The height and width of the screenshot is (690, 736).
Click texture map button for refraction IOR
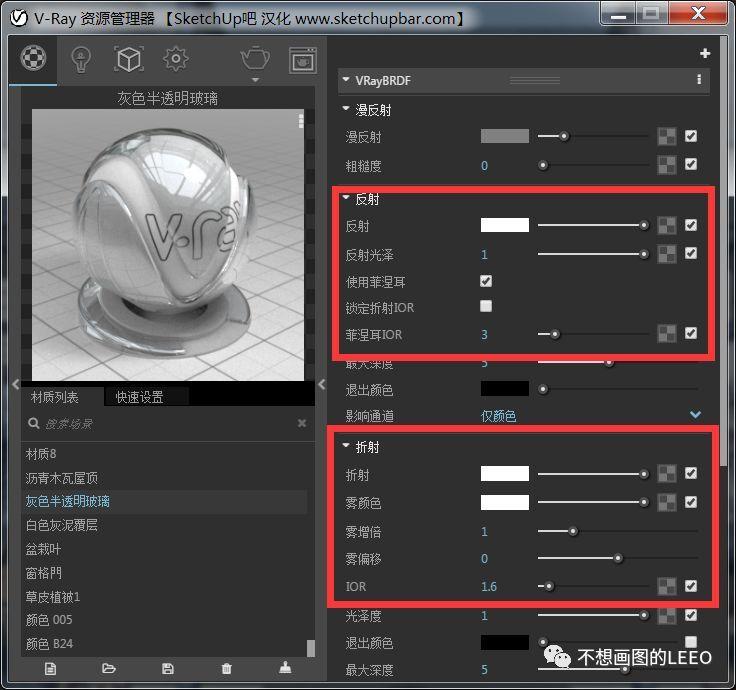tap(667, 586)
